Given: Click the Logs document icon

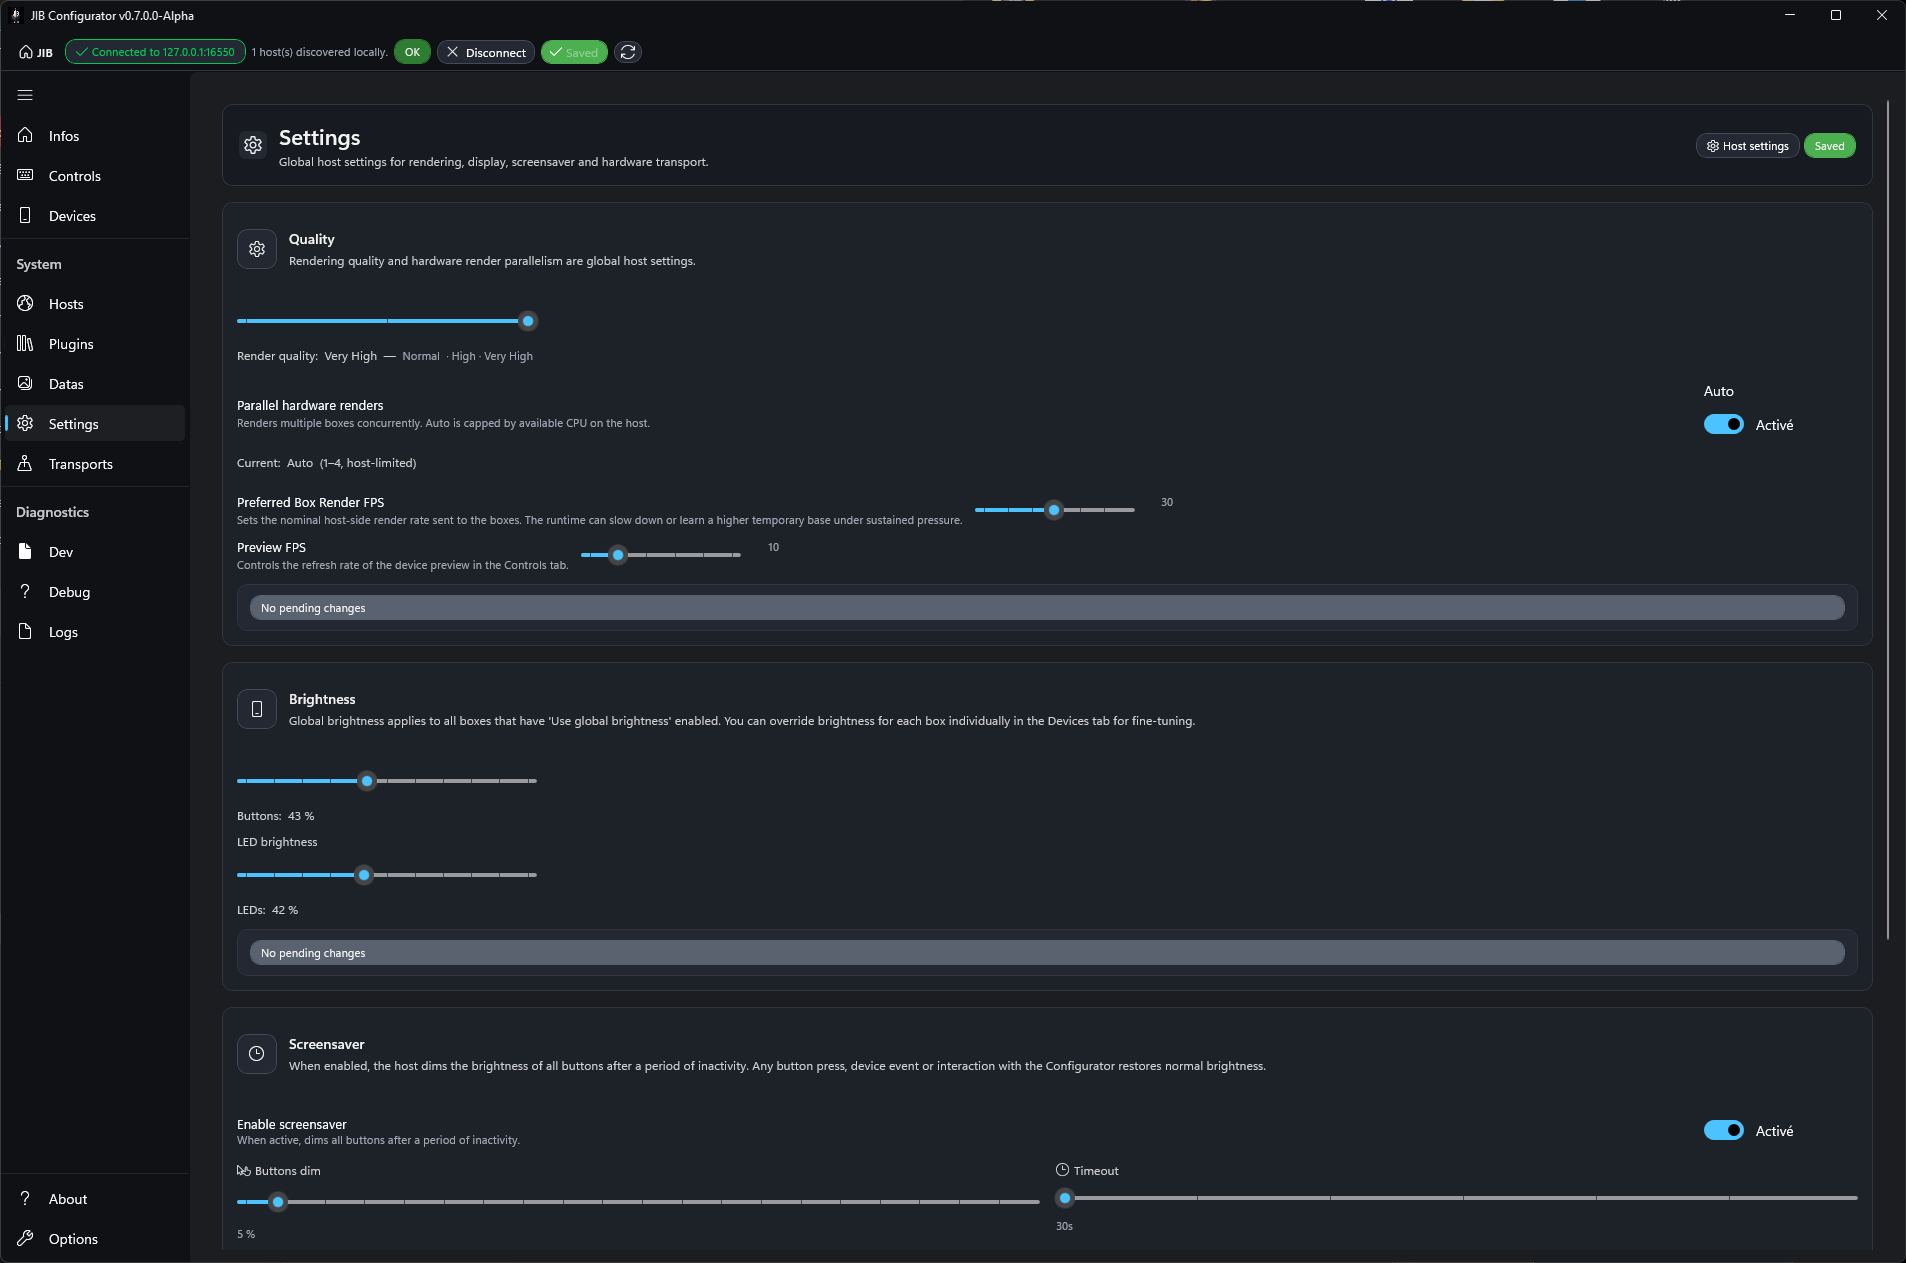Looking at the screenshot, I should coord(25,631).
